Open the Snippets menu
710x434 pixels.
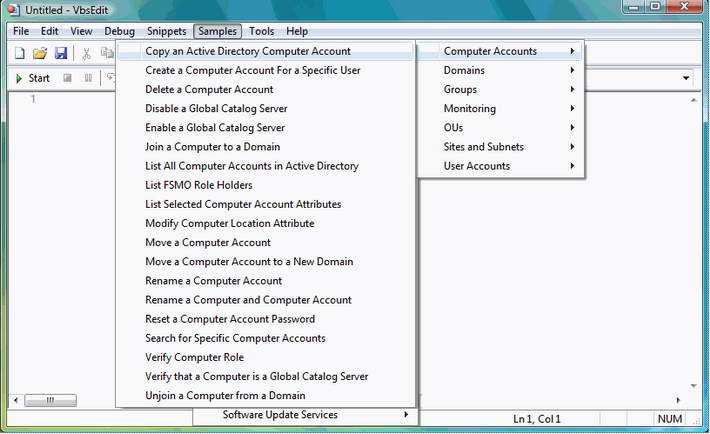tap(166, 31)
